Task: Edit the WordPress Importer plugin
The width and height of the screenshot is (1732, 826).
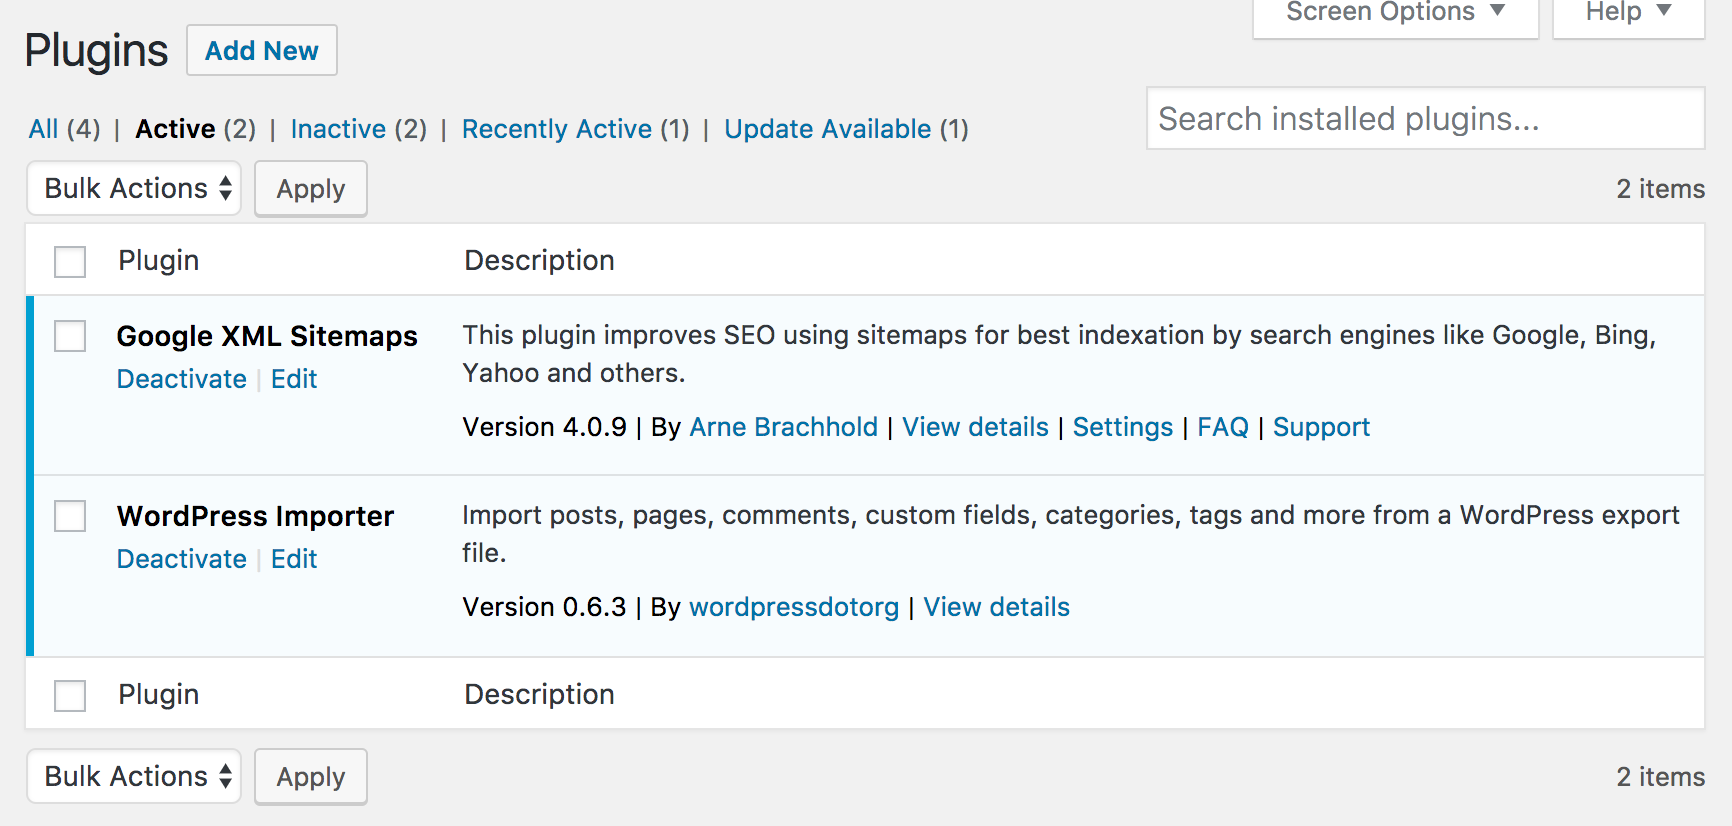Action: click(x=294, y=559)
